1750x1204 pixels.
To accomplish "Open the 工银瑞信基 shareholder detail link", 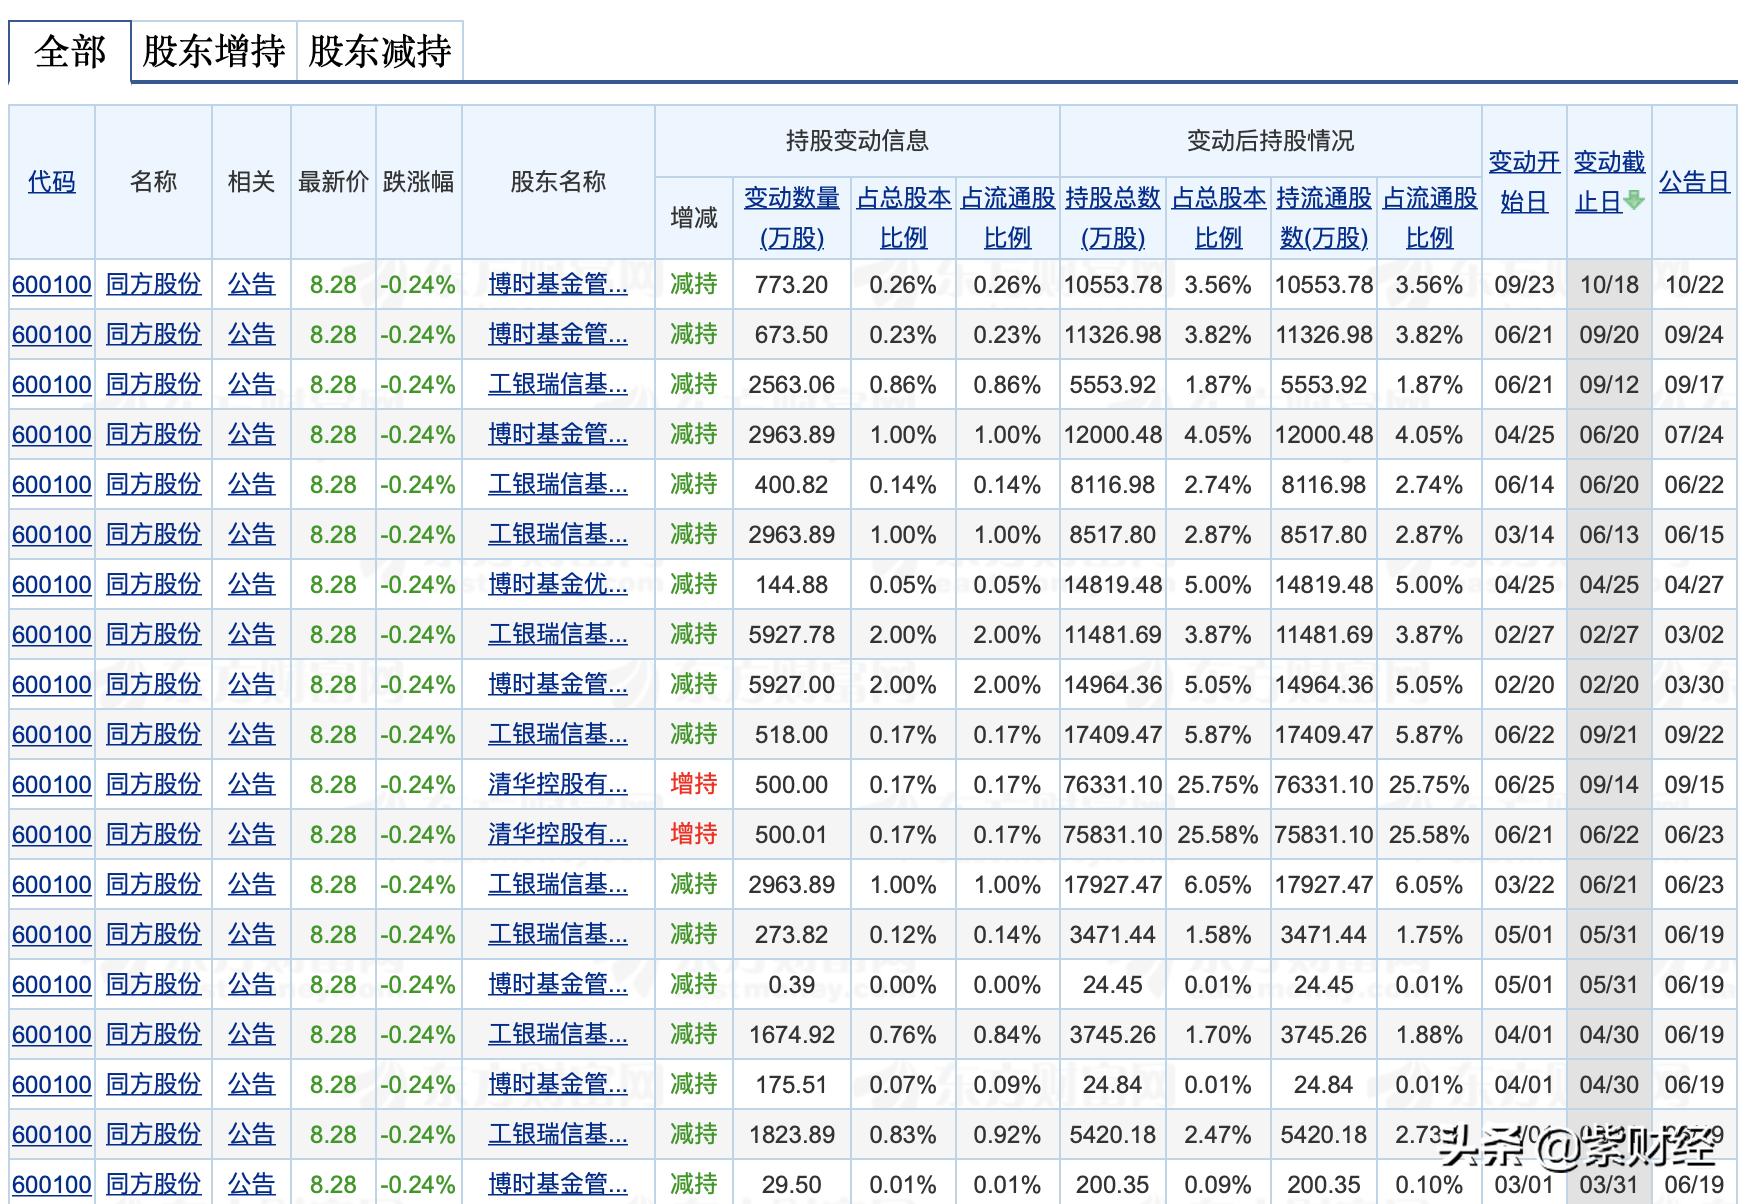I will click(557, 384).
